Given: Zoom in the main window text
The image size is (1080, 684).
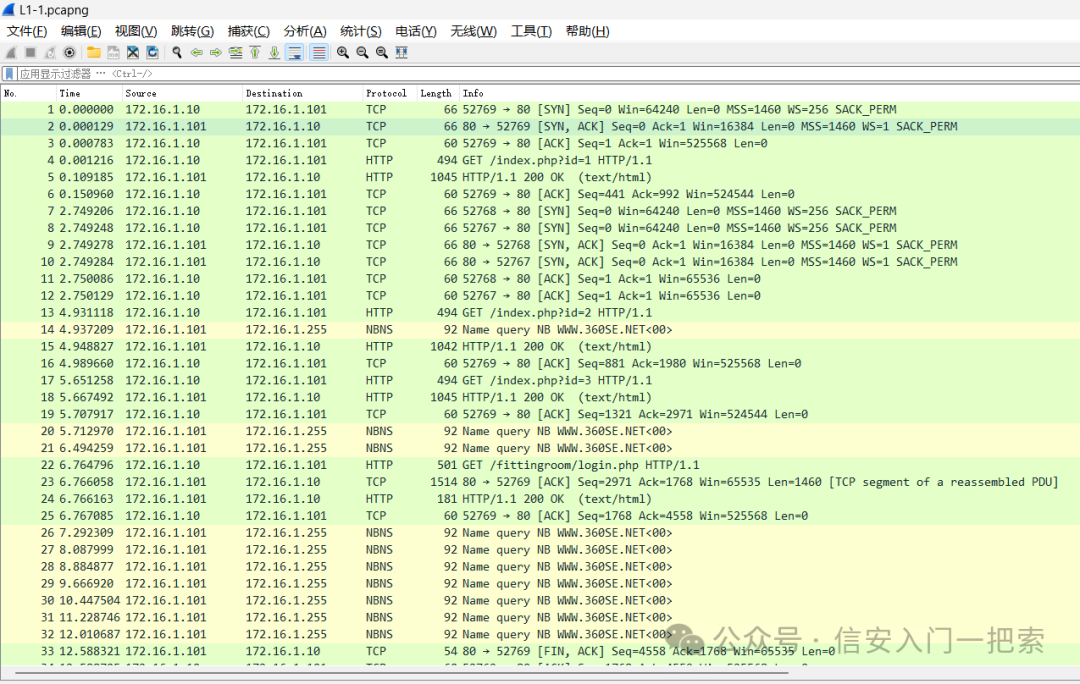Looking at the screenshot, I should [342, 52].
